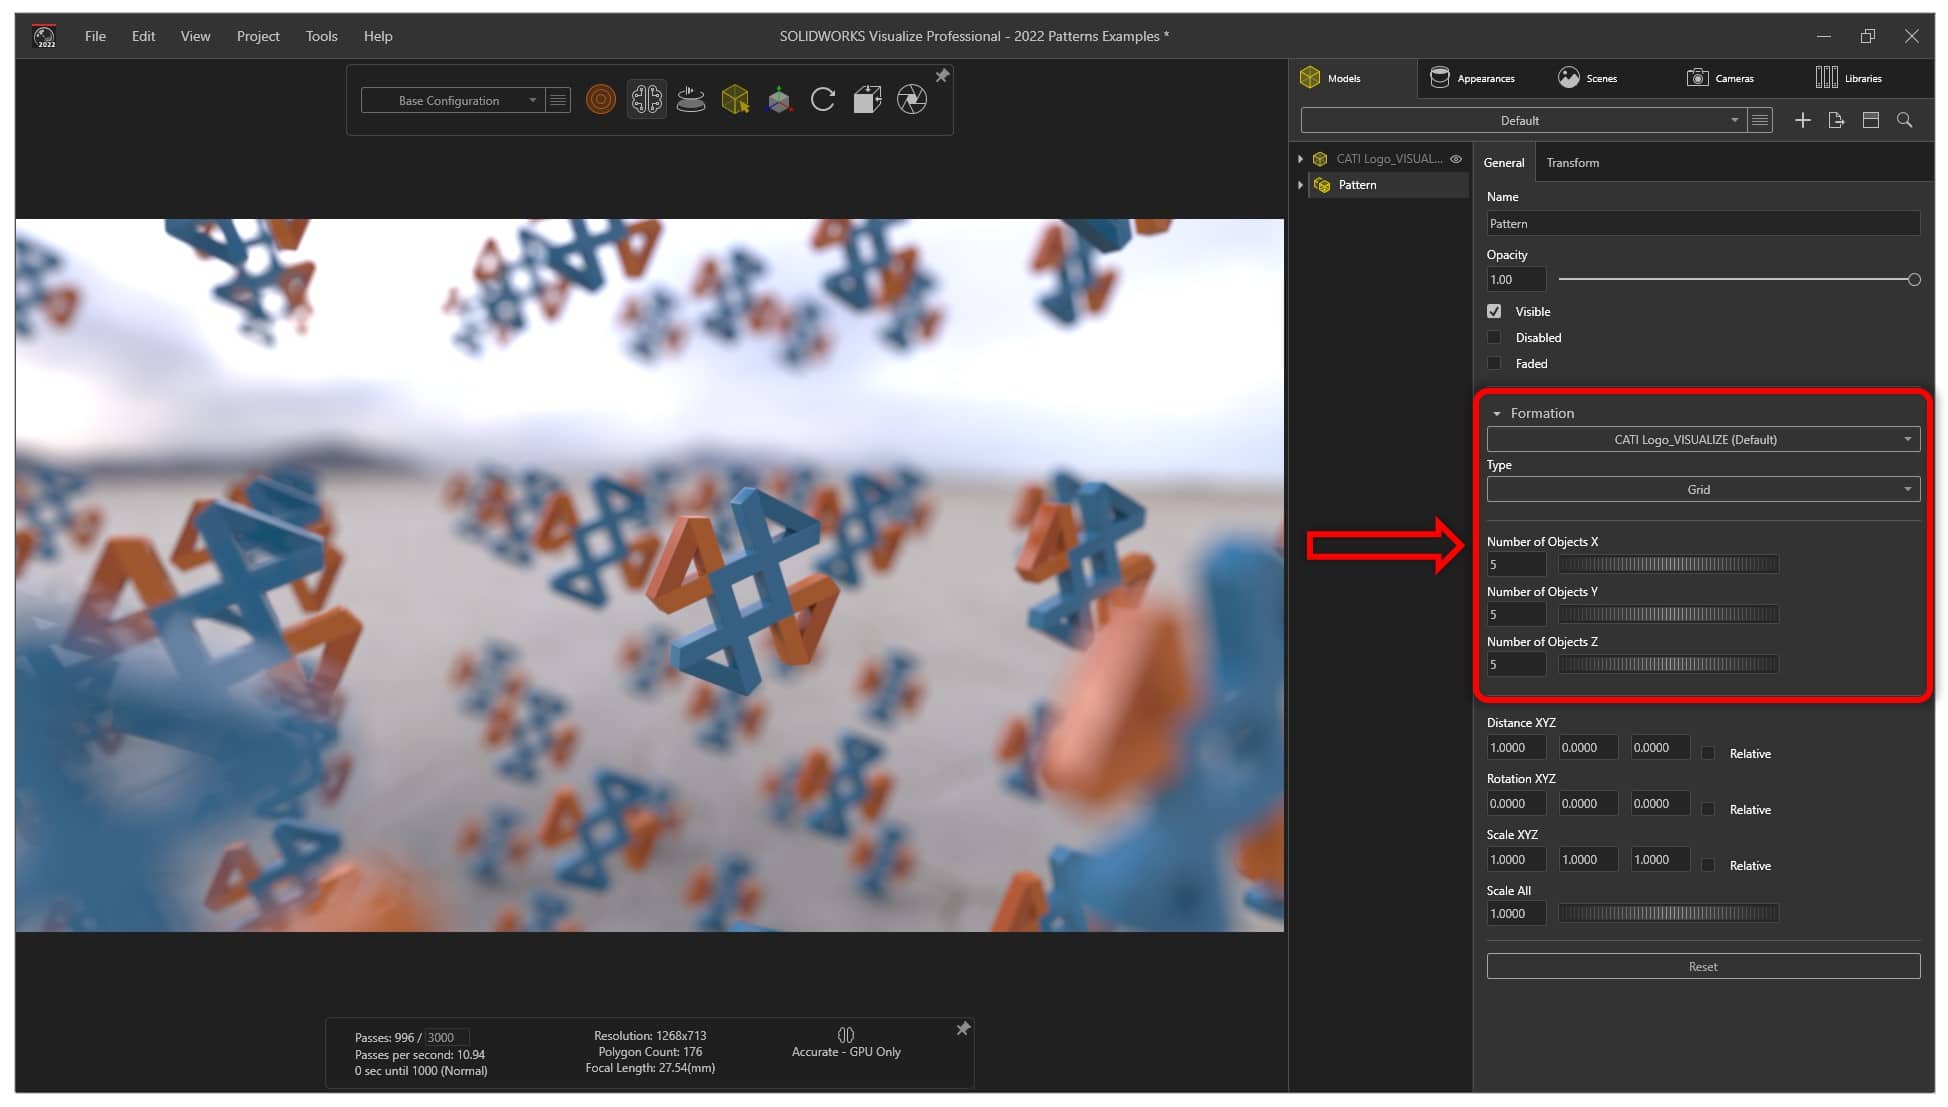Click the environment/HDRI icon in toolbar
The image size is (1948, 1107).
pyautogui.click(x=690, y=99)
